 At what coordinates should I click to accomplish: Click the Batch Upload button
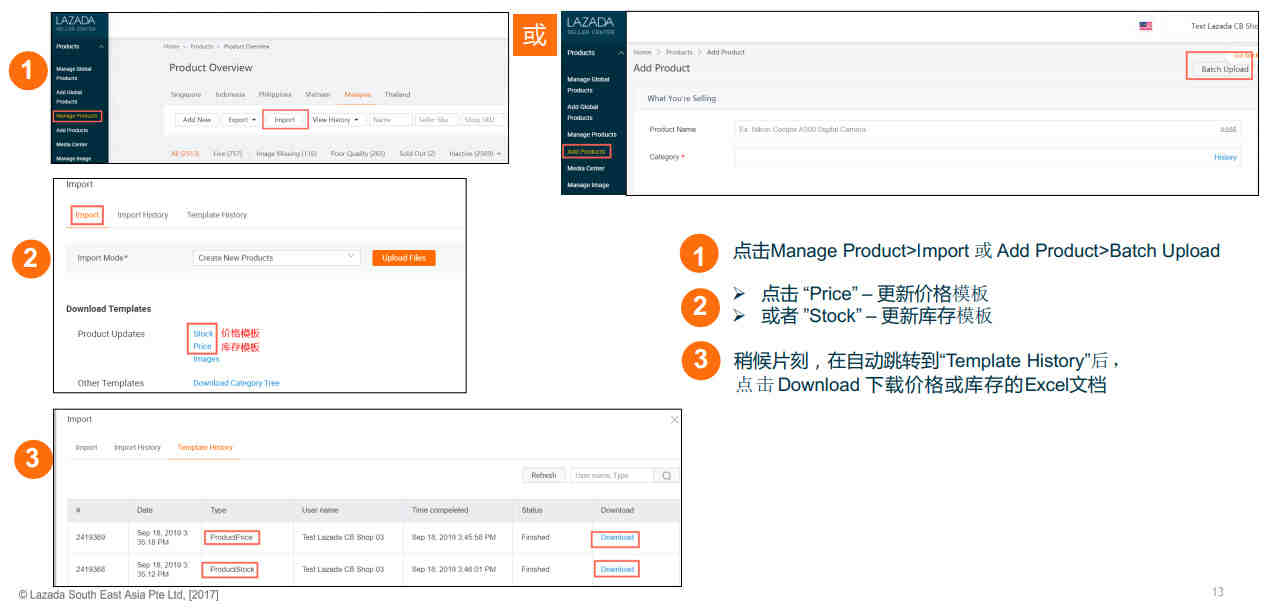(x=1224, y=69)
